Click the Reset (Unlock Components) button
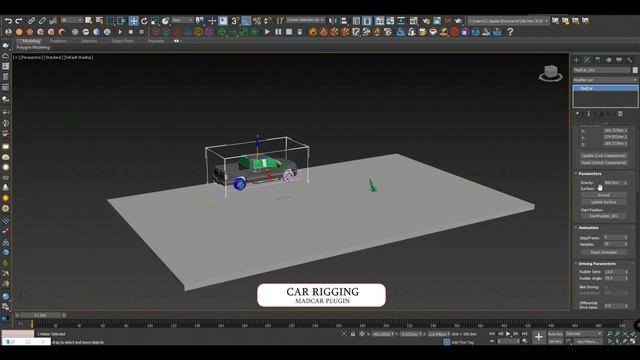The height and width of the screenshot is (360, 640). pos(604,163)
